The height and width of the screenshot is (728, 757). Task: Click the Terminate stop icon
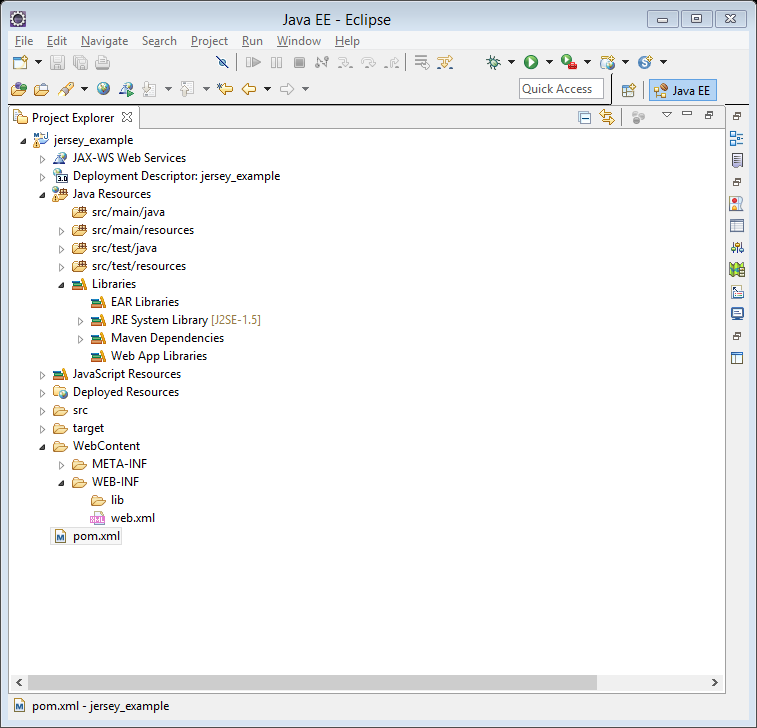[x=299, y=62]
